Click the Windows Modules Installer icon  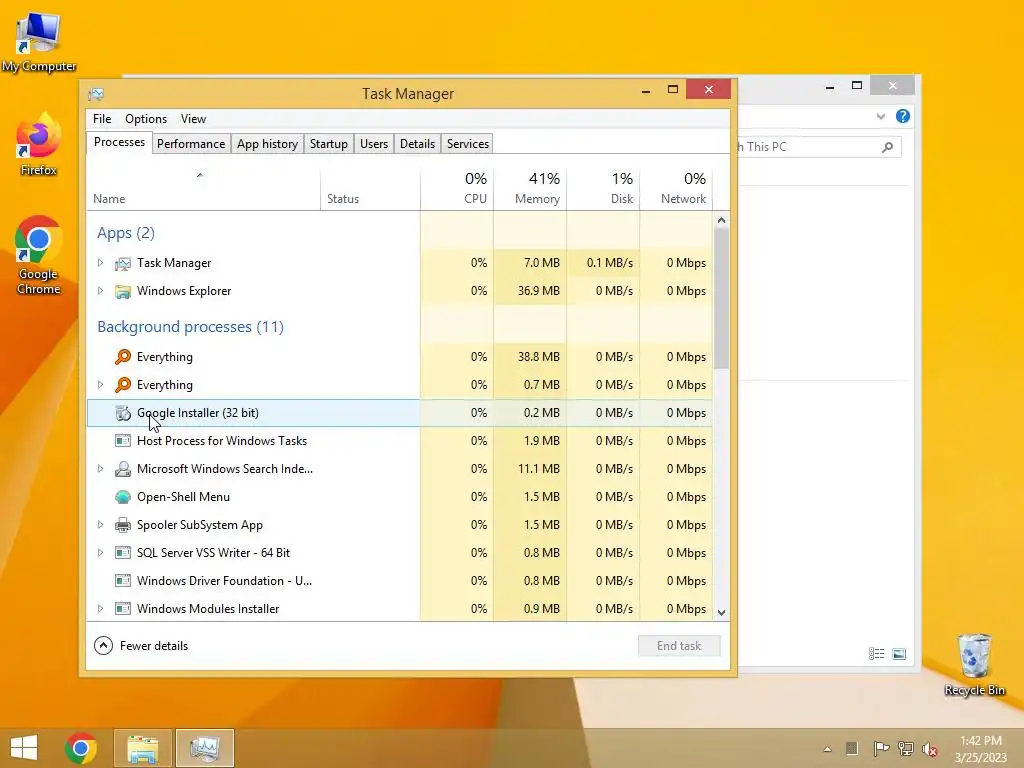pyautogui.click(x=123, y=609)
